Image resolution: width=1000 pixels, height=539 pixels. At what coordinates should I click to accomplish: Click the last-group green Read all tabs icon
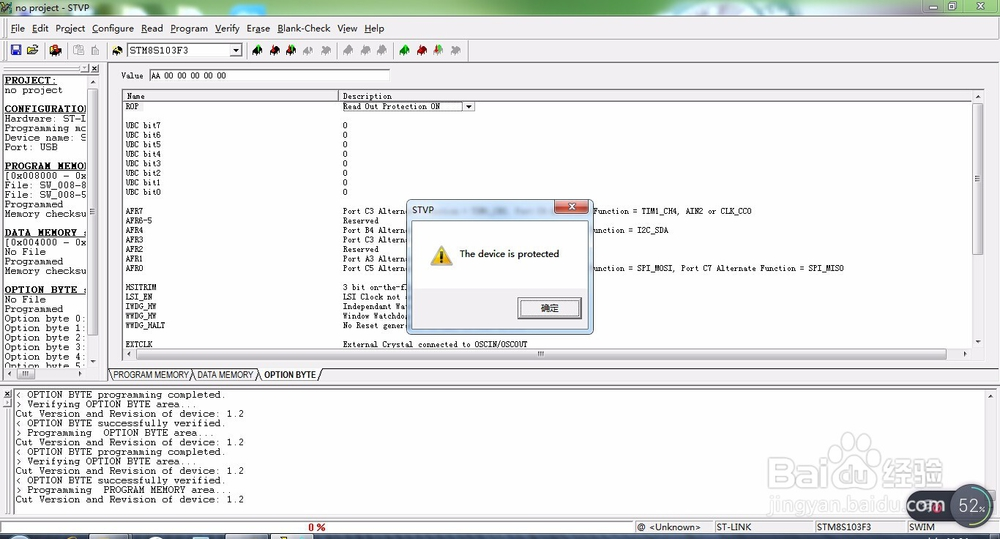click(x=404, y=50)
